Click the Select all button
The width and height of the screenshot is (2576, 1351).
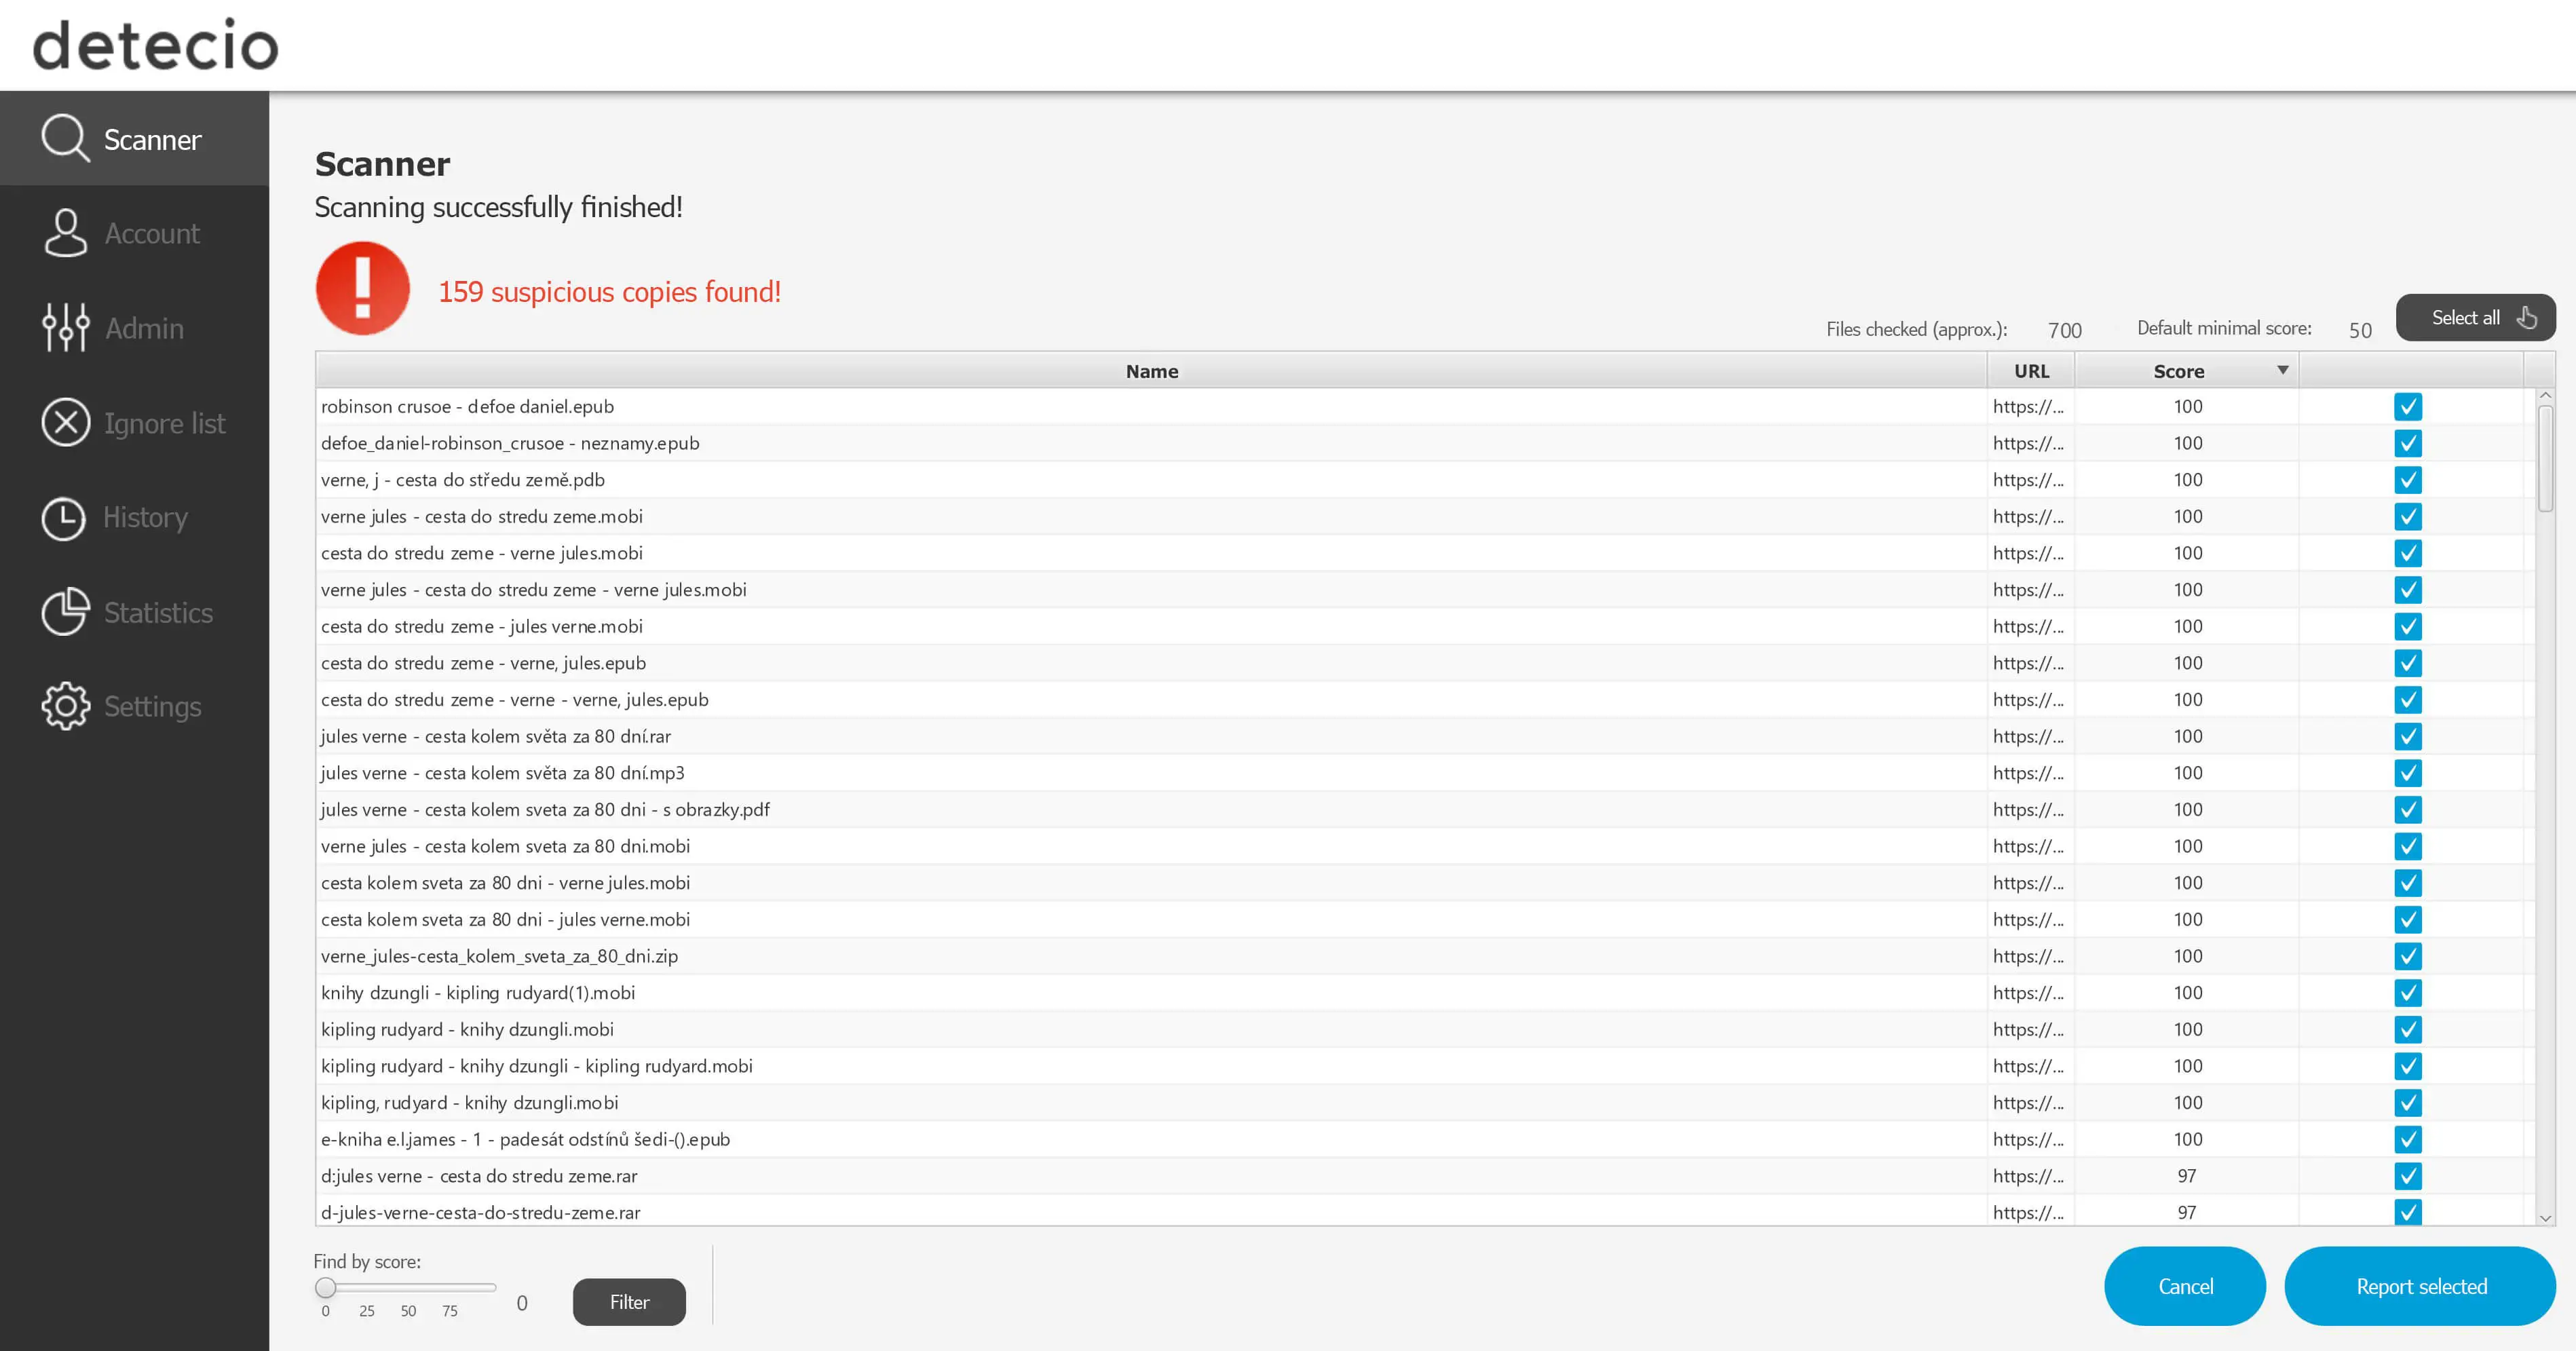click(2475, 317)
